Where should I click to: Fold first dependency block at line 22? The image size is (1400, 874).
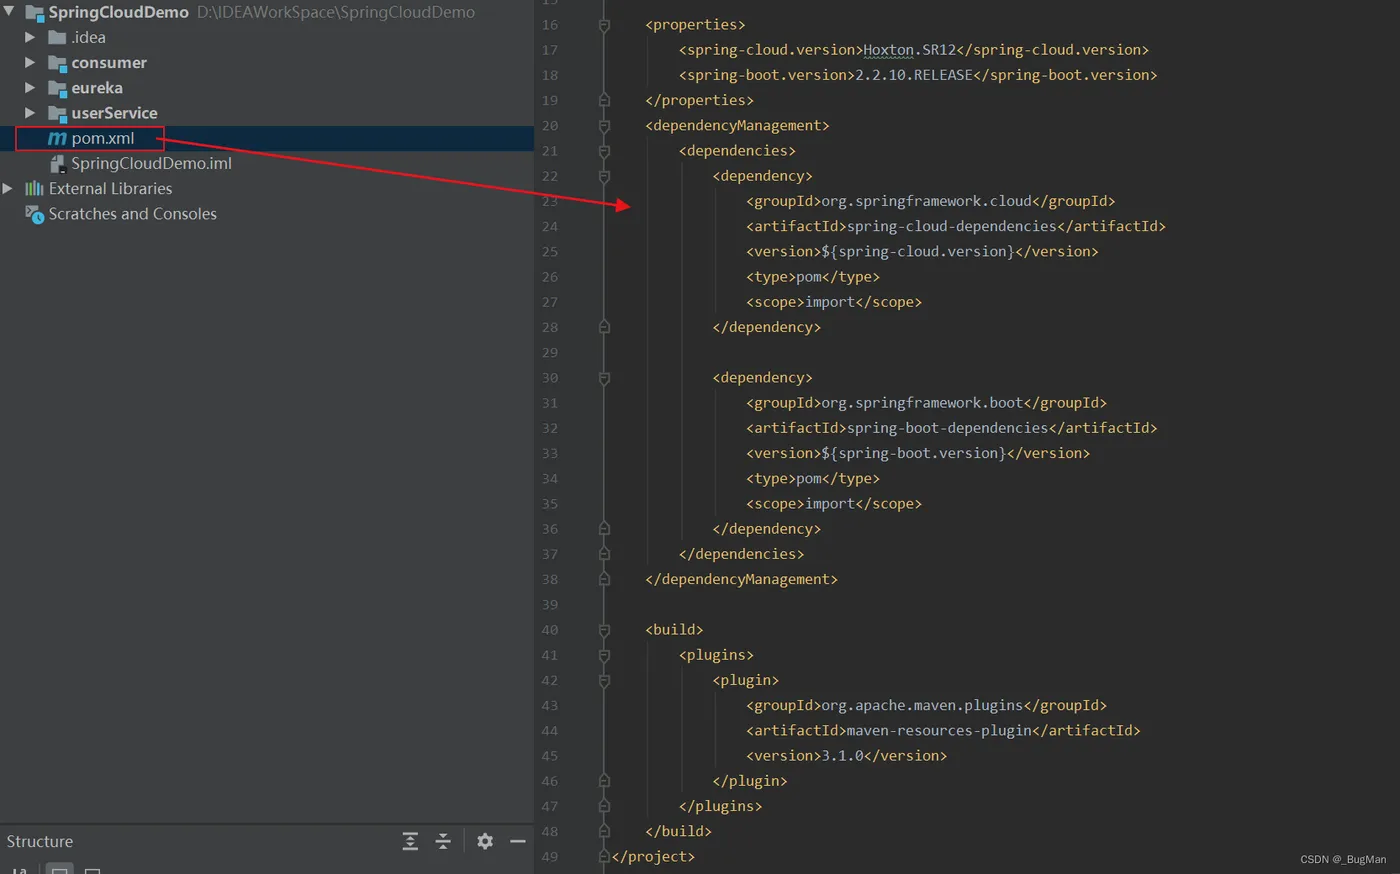tap(604, 176)
